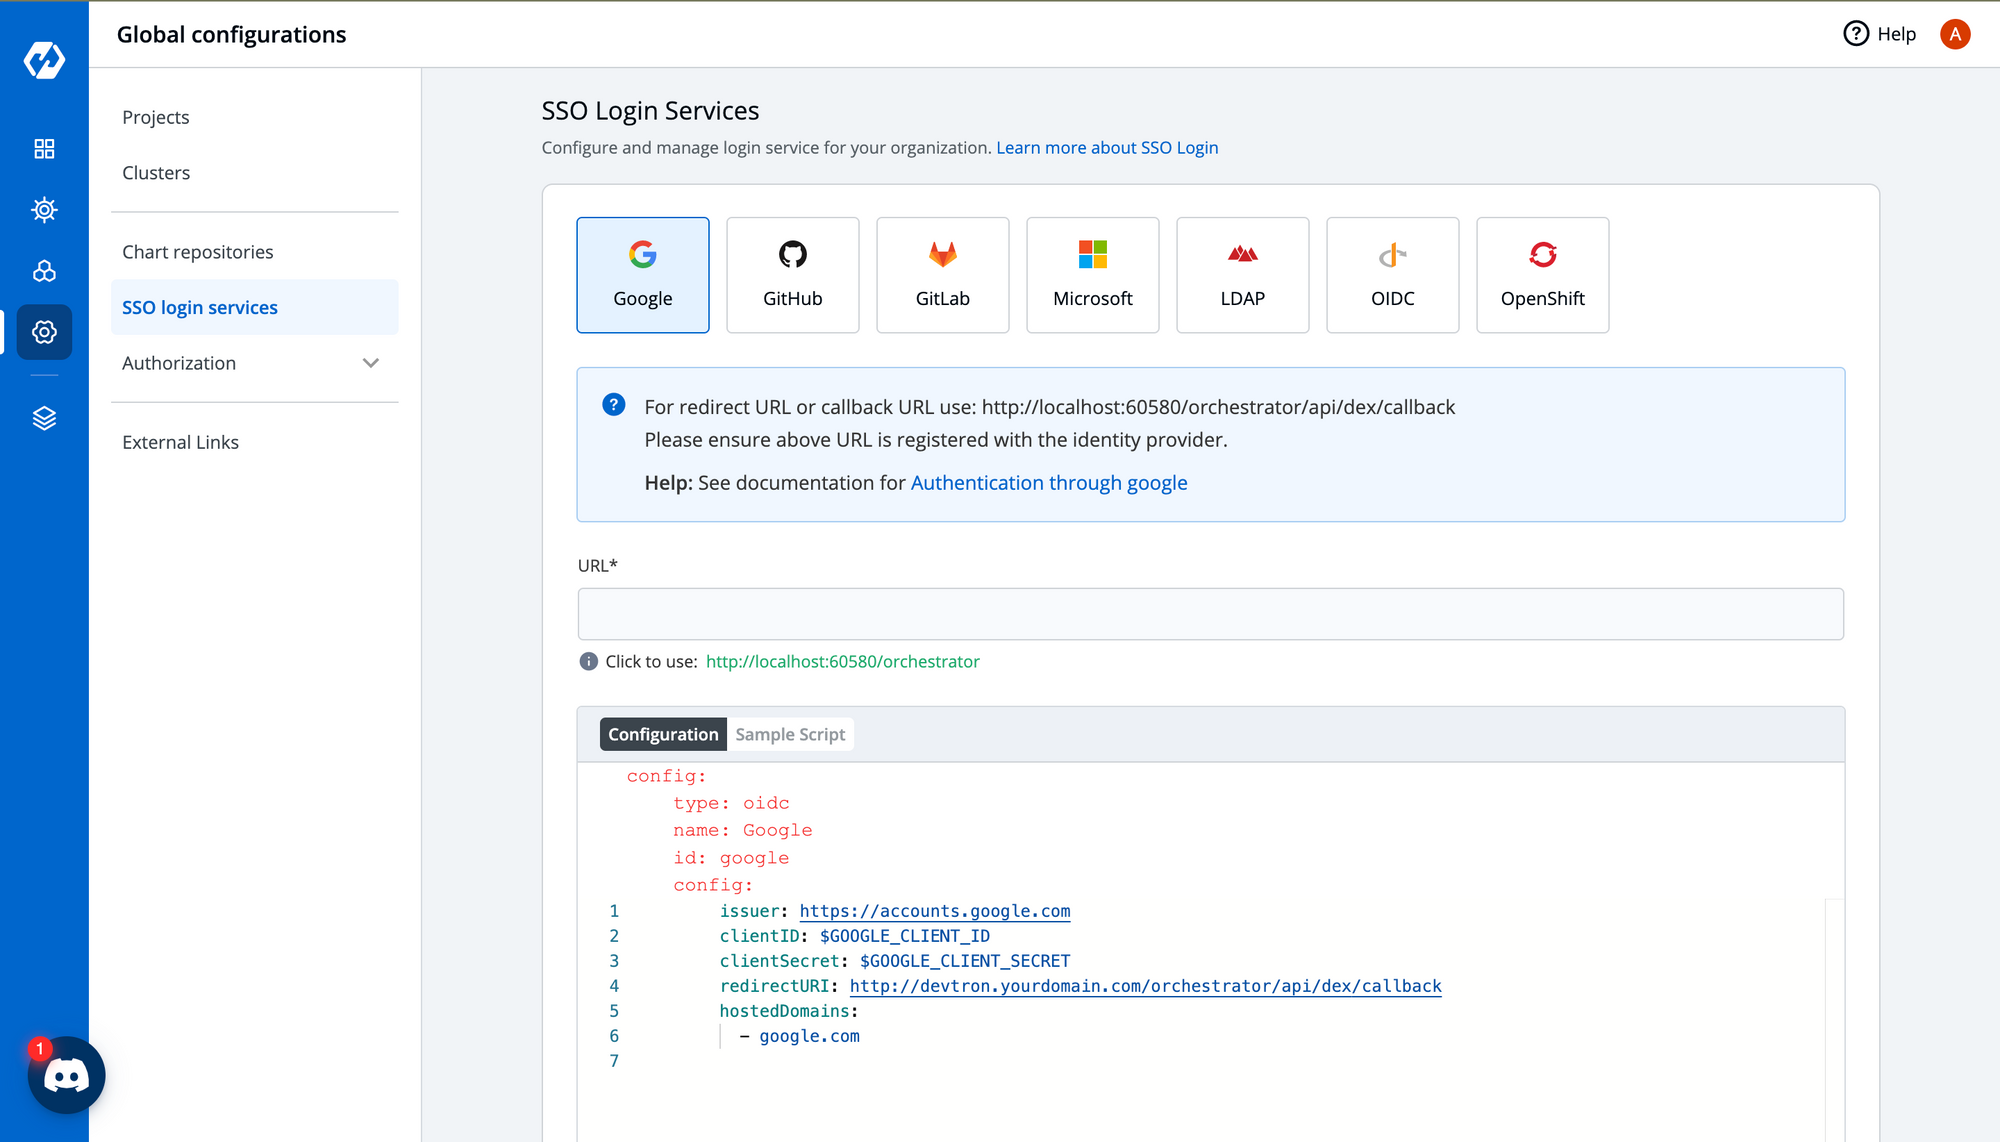Image resolution: width=2000 pixels, height=1142 pixels.
Task: Click the $GOOGLE_CLIENT_SECRET value in editor
Action: tap(965, 961)
